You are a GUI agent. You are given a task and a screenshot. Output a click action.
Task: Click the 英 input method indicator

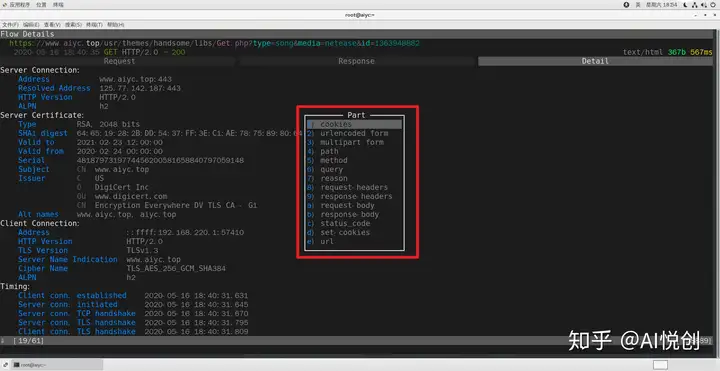[638, 5]
